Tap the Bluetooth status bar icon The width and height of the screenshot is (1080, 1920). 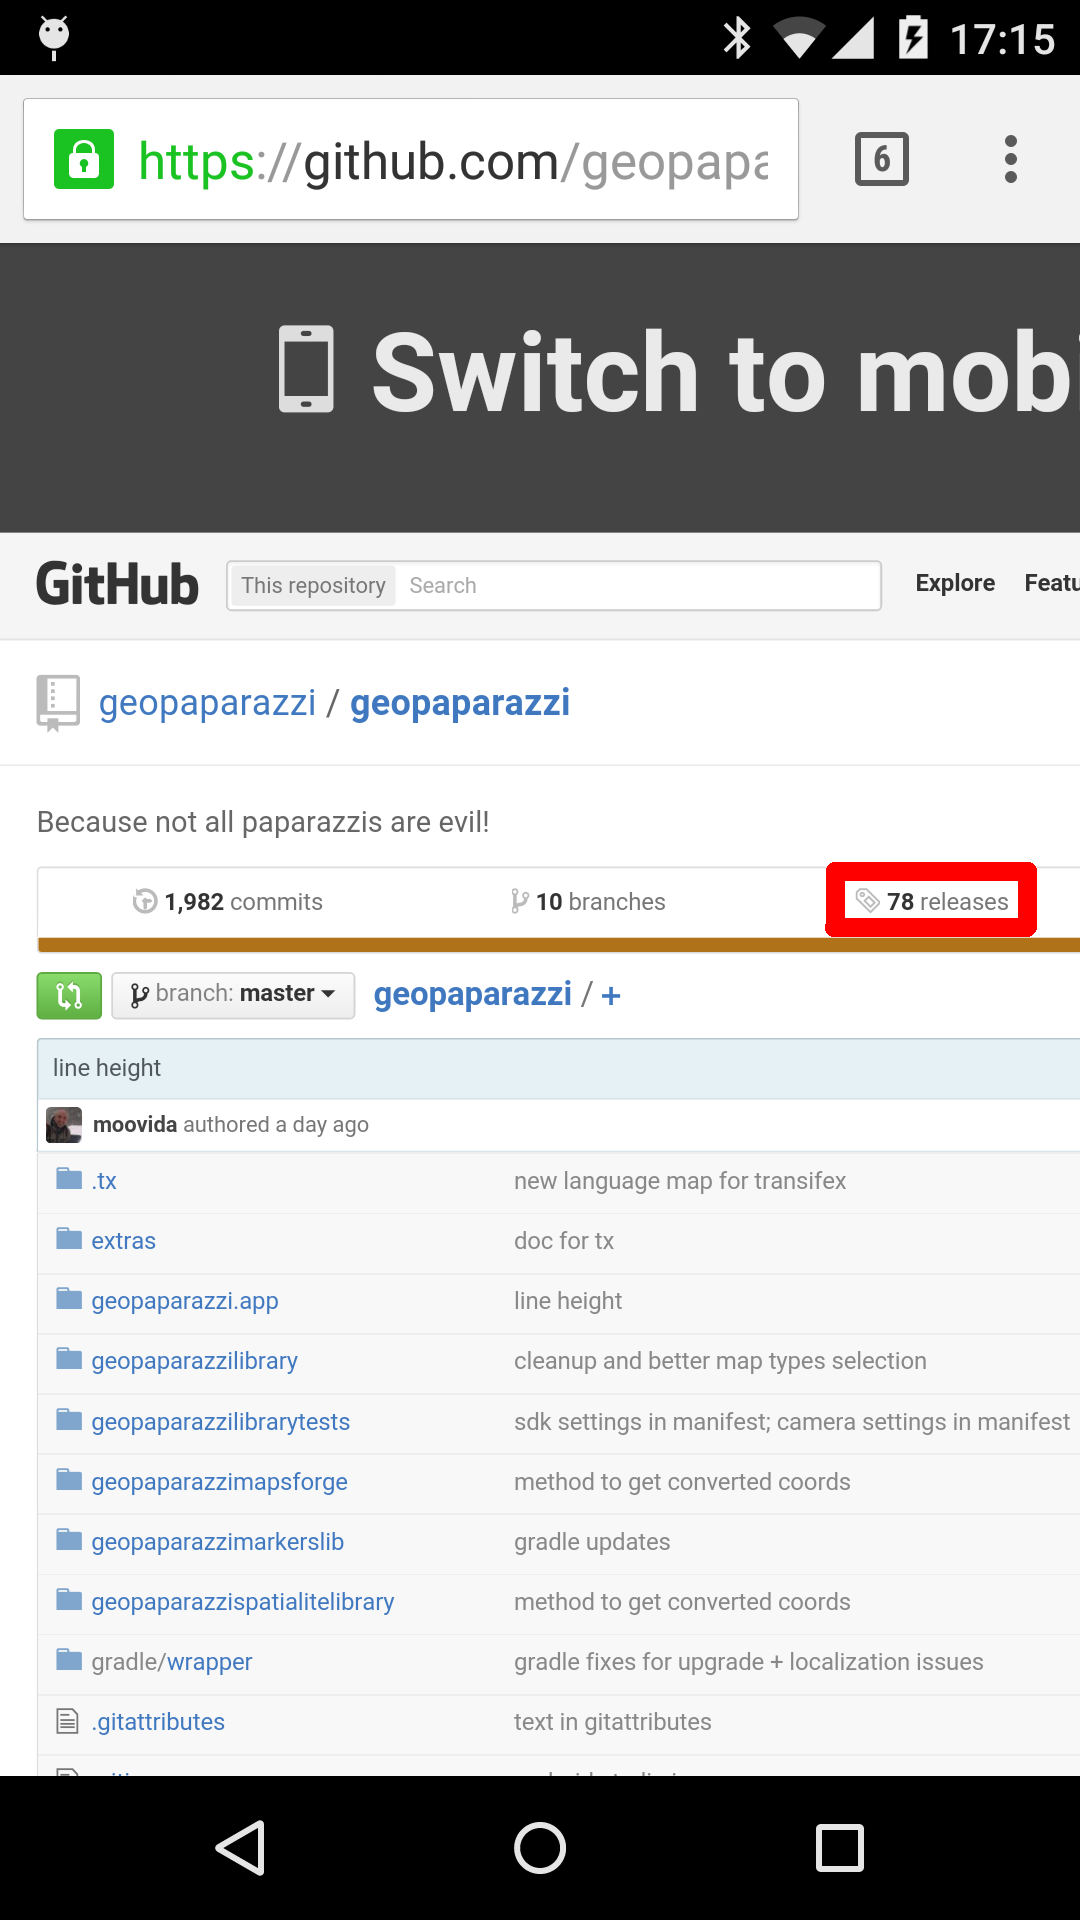(x=738, y=38)
